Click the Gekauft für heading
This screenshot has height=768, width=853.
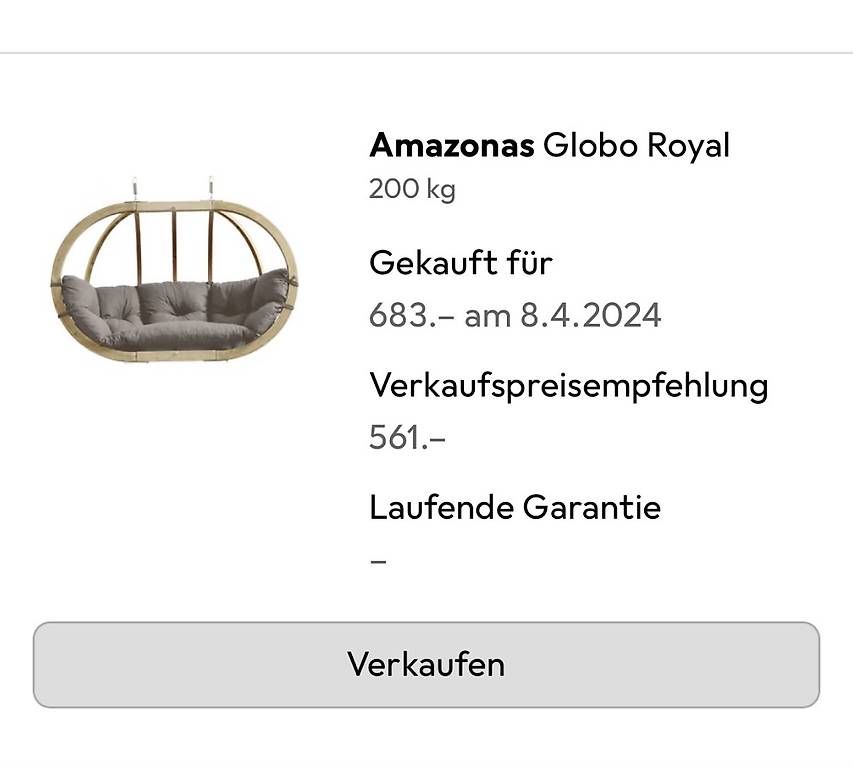coord(461,263)
